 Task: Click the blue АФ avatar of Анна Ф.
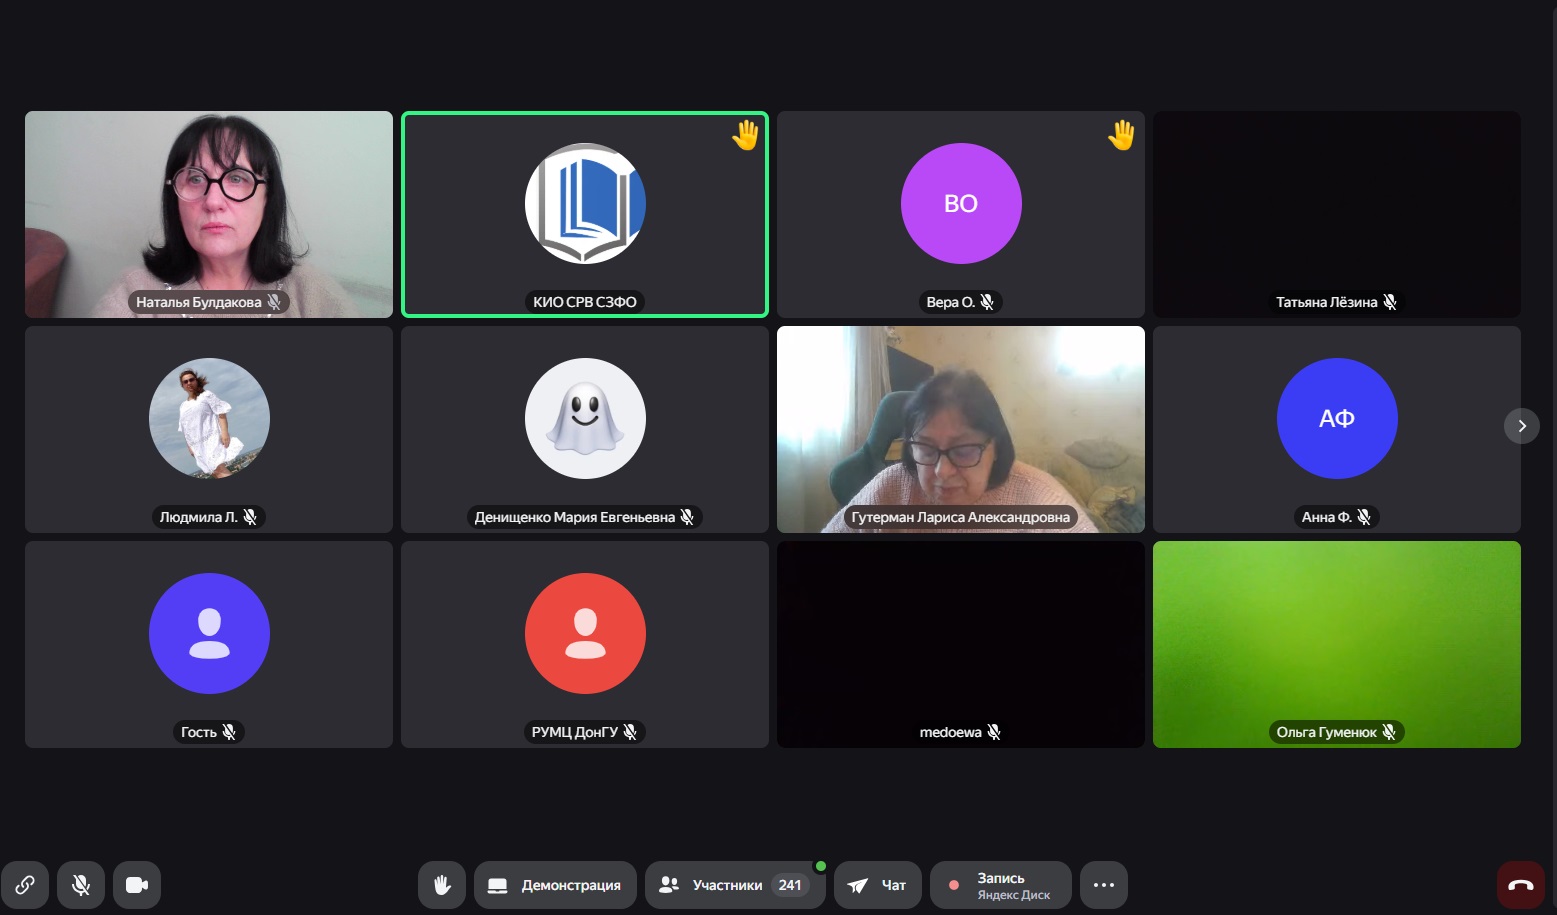(1336, 419)
